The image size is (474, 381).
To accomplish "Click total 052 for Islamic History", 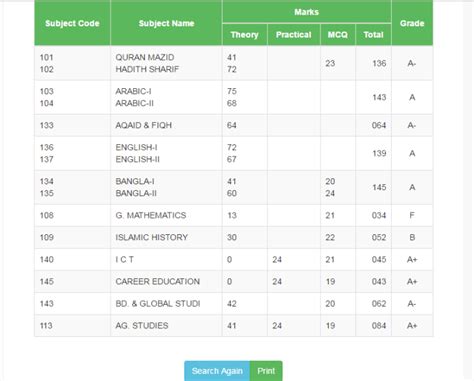I will tap(379, 237).
